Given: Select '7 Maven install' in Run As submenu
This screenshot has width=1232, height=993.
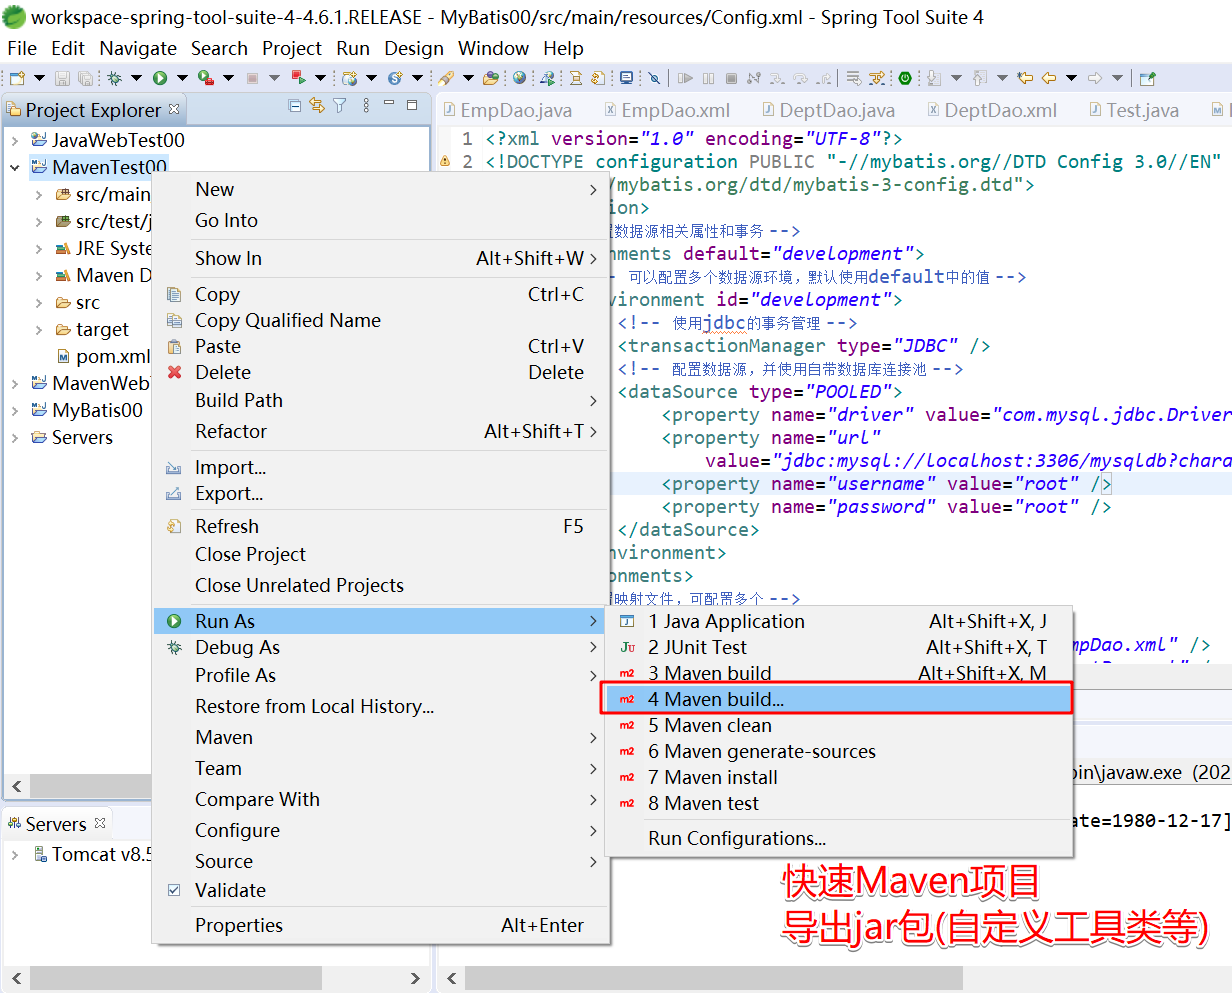Looking at the screenshot, I should point(837,777).
